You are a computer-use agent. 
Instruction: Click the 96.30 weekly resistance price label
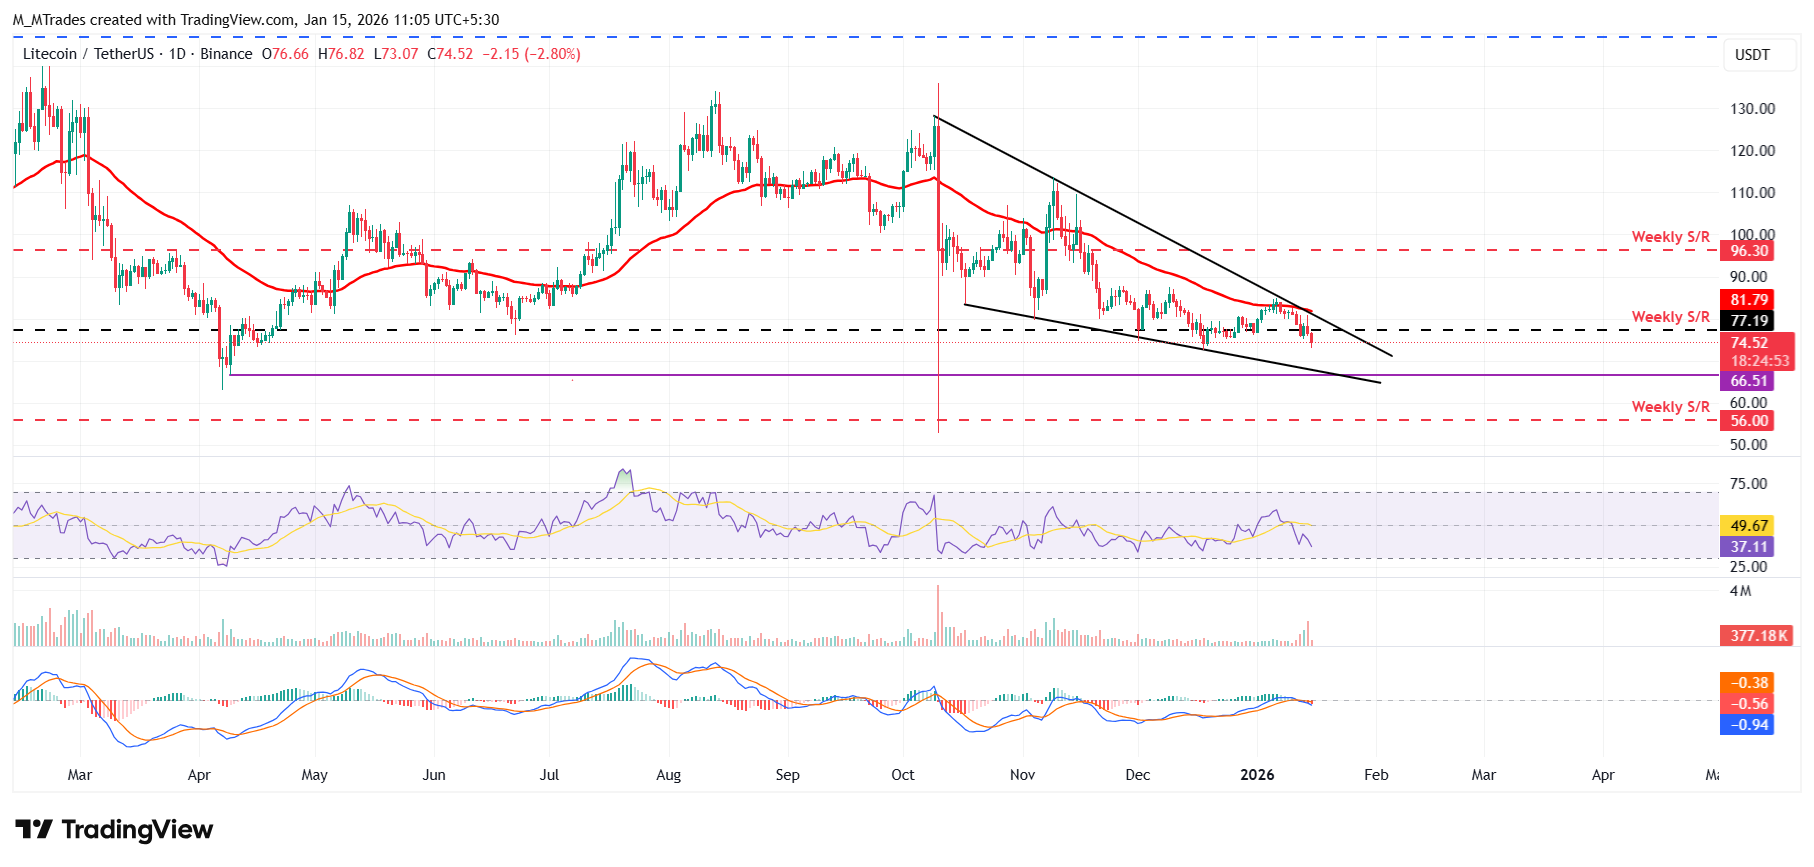click(1749, 251)
